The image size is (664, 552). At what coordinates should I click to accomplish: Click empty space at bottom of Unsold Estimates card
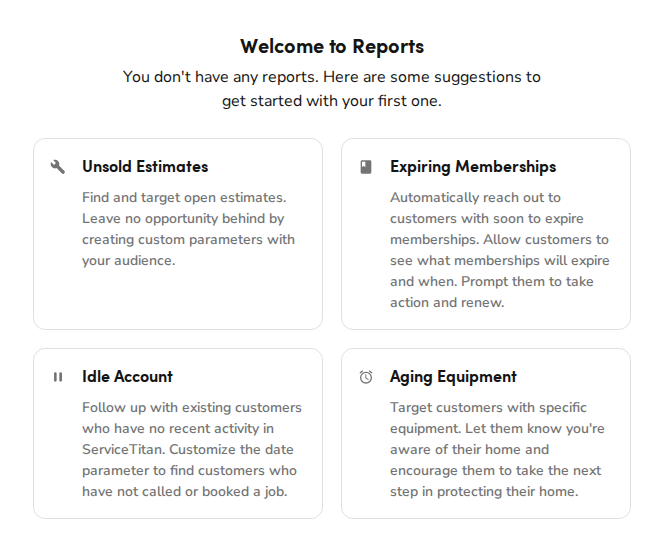point(178,300)
